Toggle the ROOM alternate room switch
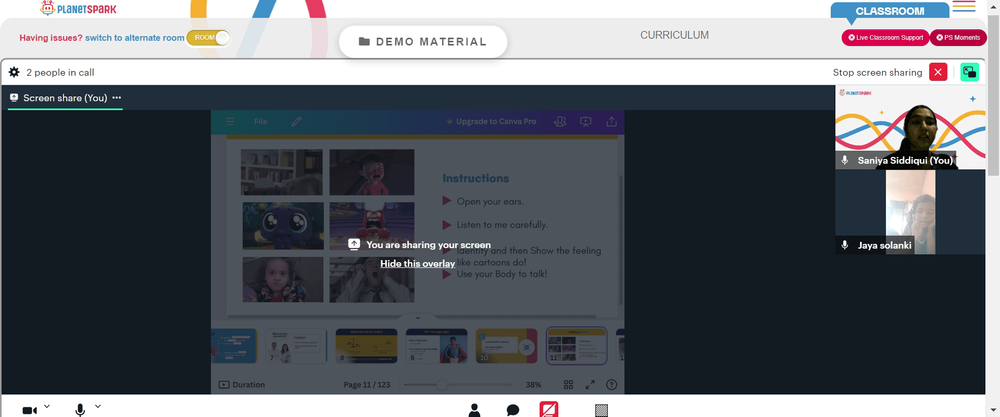The width and height of the screenshot is (1000, 417). [x=208, y=38]
